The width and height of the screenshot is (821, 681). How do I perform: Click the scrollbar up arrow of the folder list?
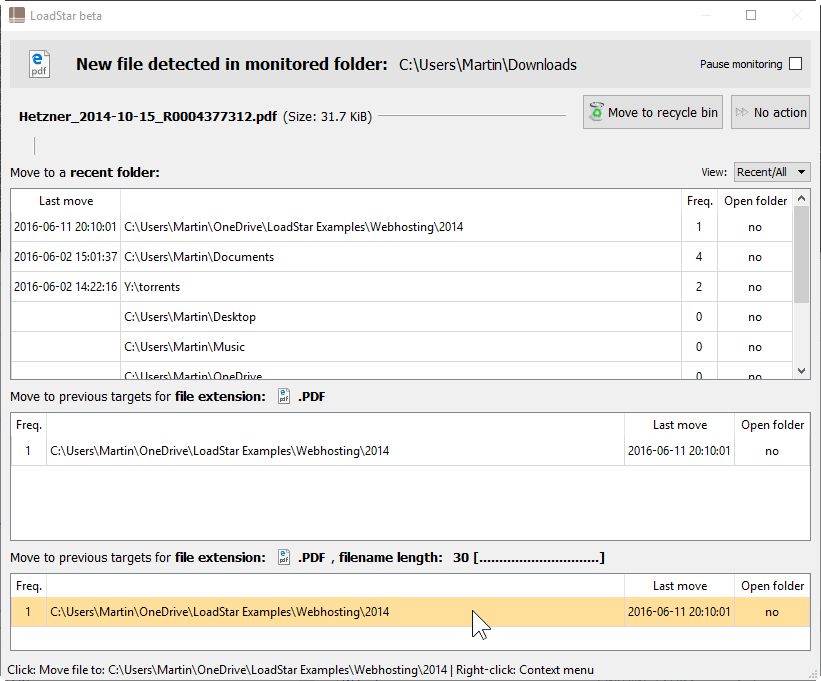pos(802,199)
